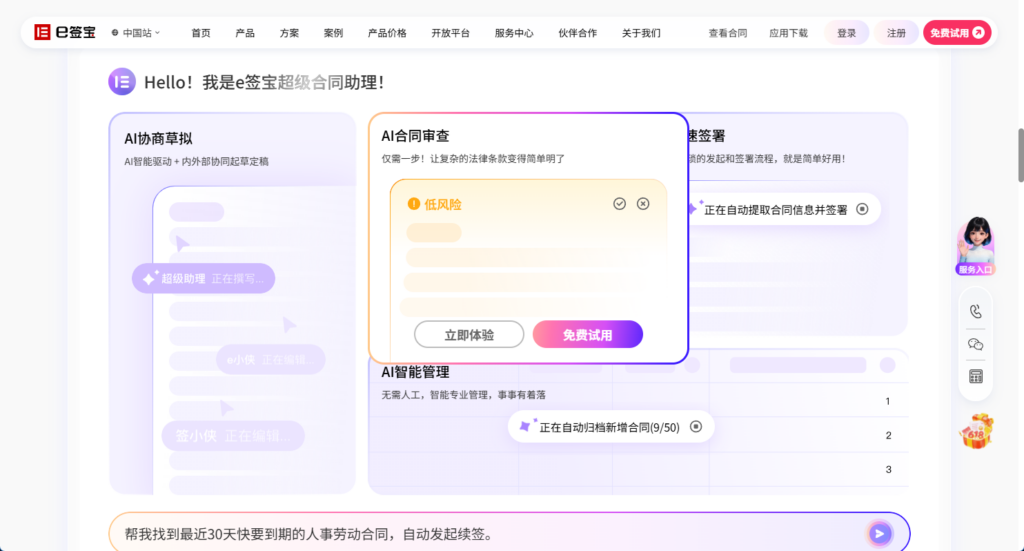Click the page vertical scrollbar
This screenshot has width=1024, height=551.
1019,155
